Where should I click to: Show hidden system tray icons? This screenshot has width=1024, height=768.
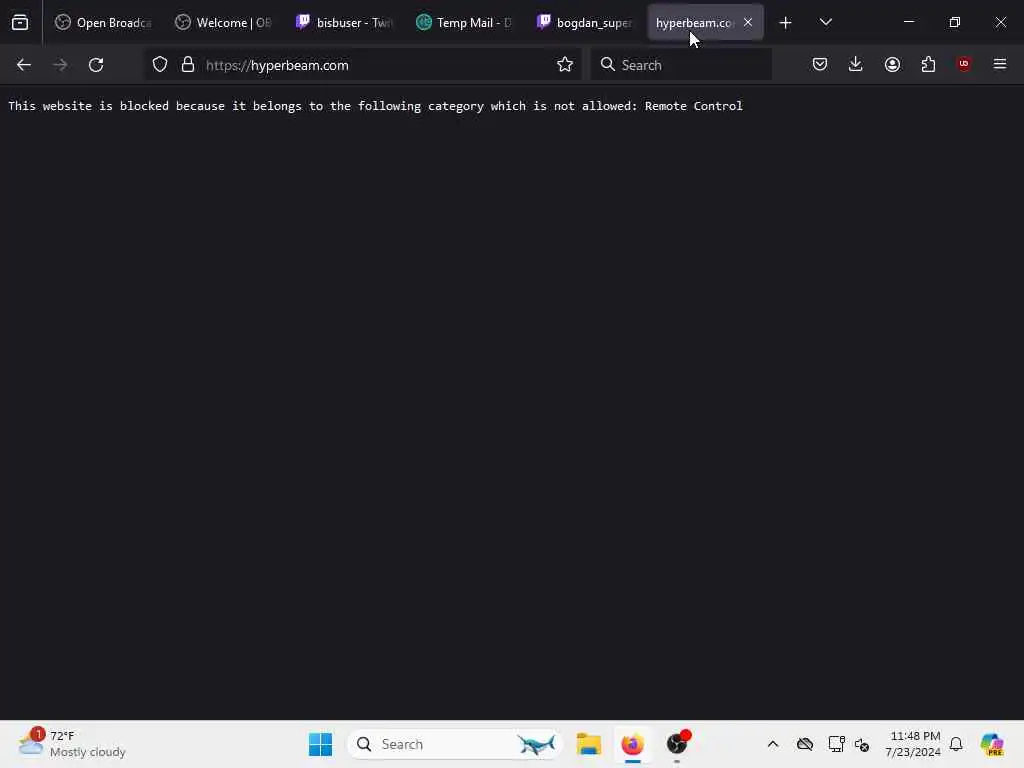pos(773,744)
